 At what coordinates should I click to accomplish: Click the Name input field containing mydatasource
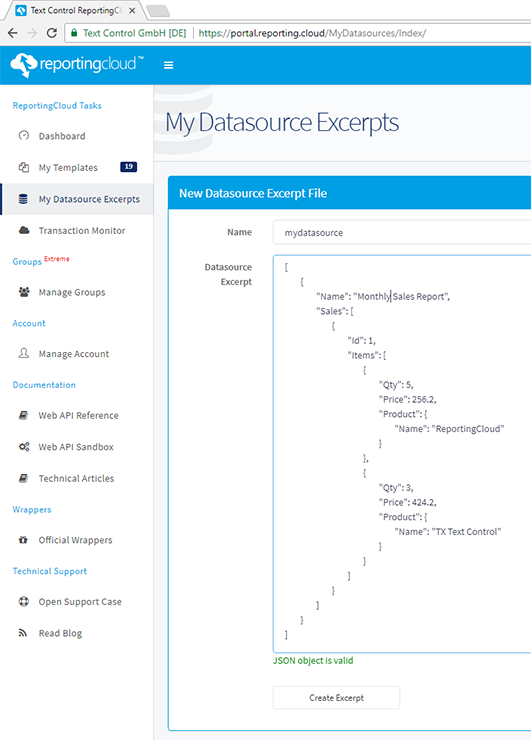[x=402, y=232]
